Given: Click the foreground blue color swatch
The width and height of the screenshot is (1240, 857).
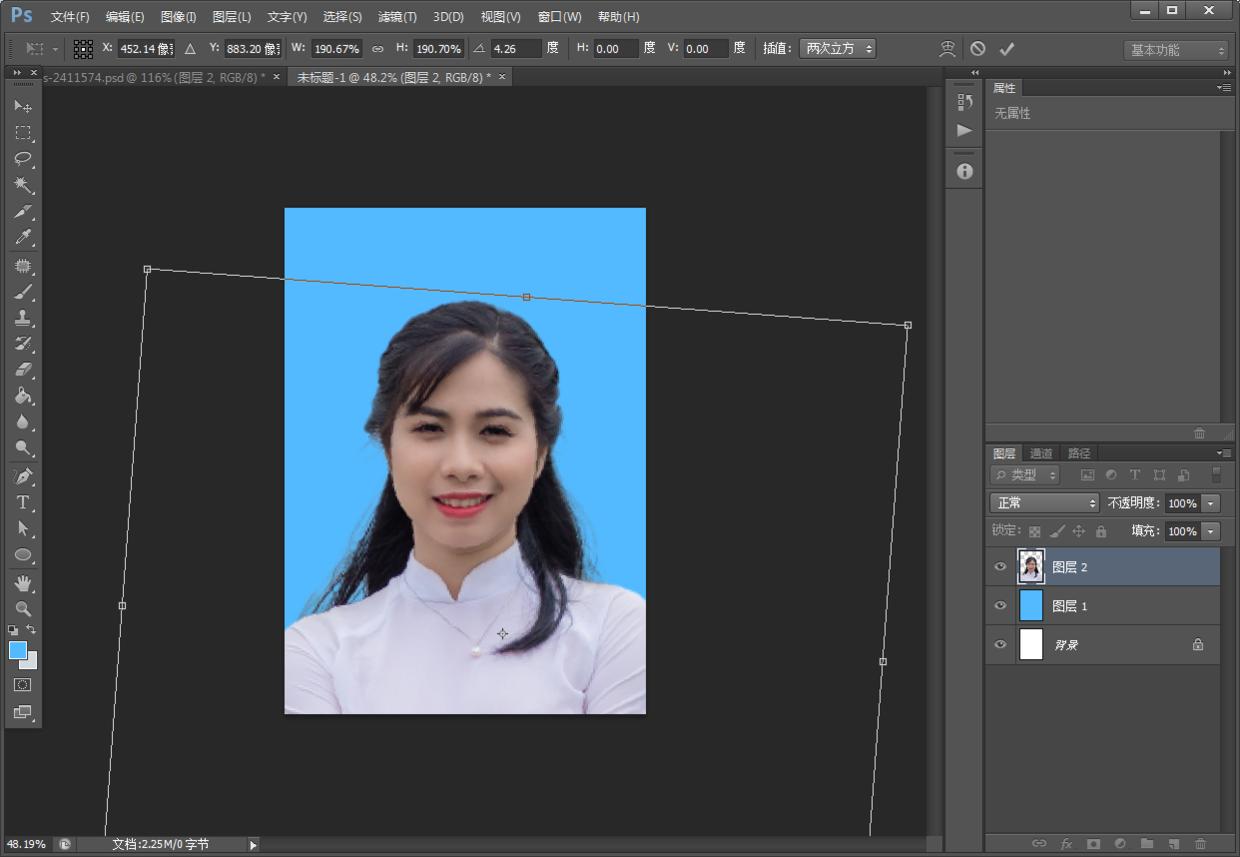Looking at the screenshot, I should [x=18, y=650].
